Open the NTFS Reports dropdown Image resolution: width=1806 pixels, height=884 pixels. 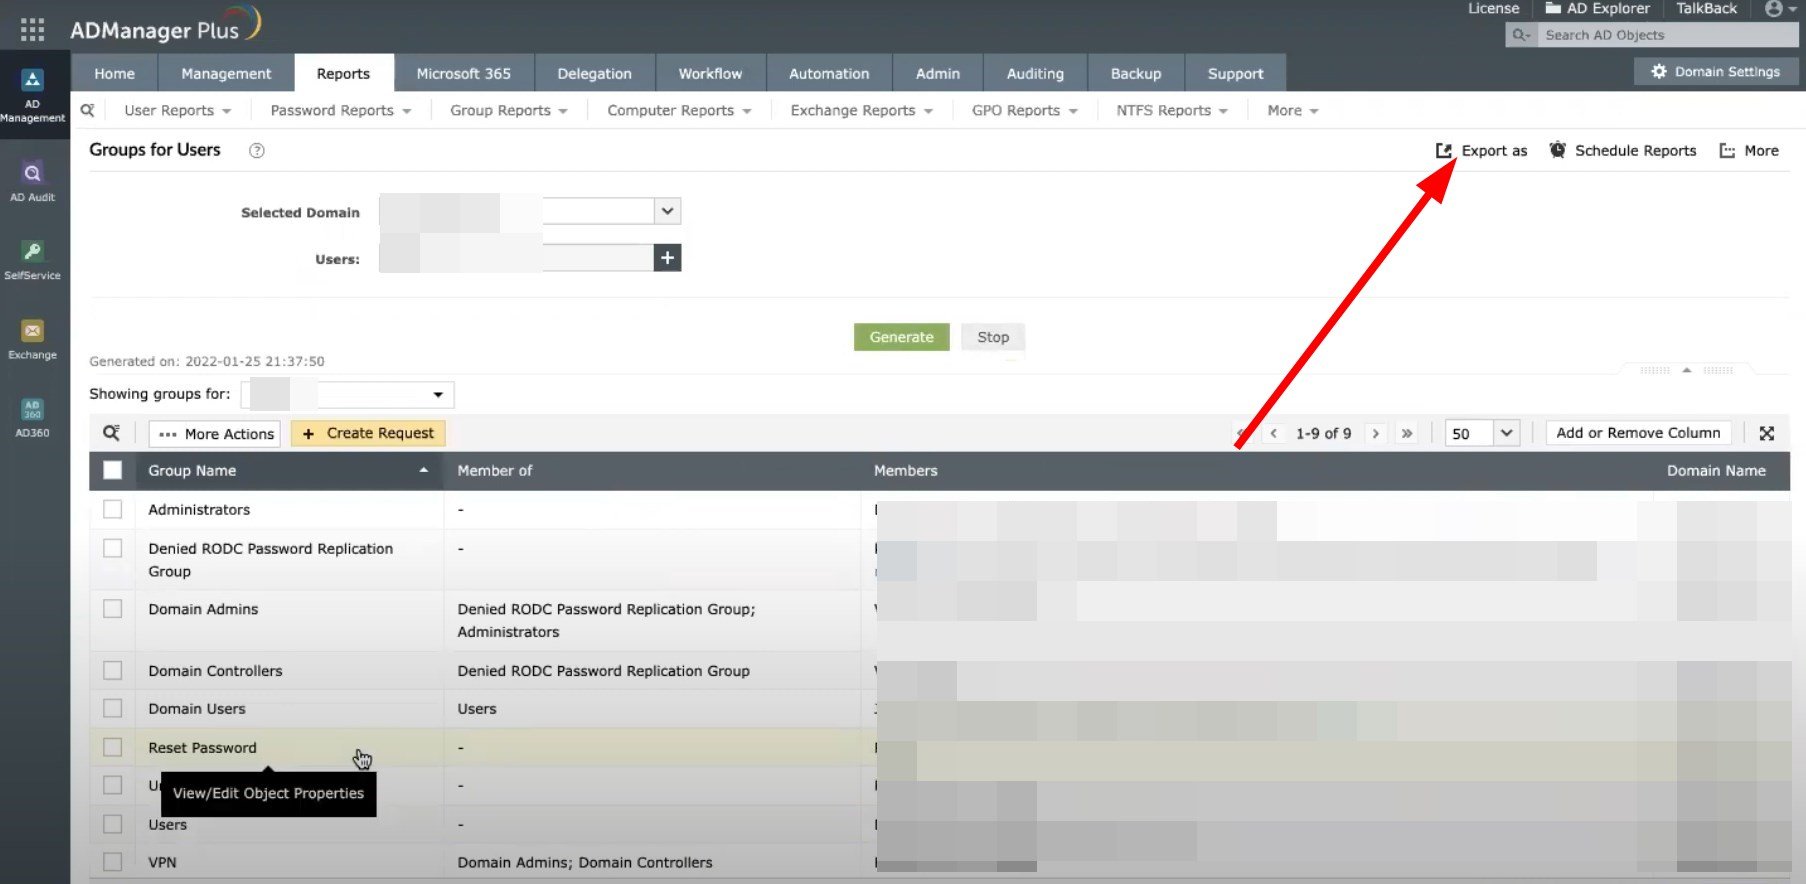1172,110
